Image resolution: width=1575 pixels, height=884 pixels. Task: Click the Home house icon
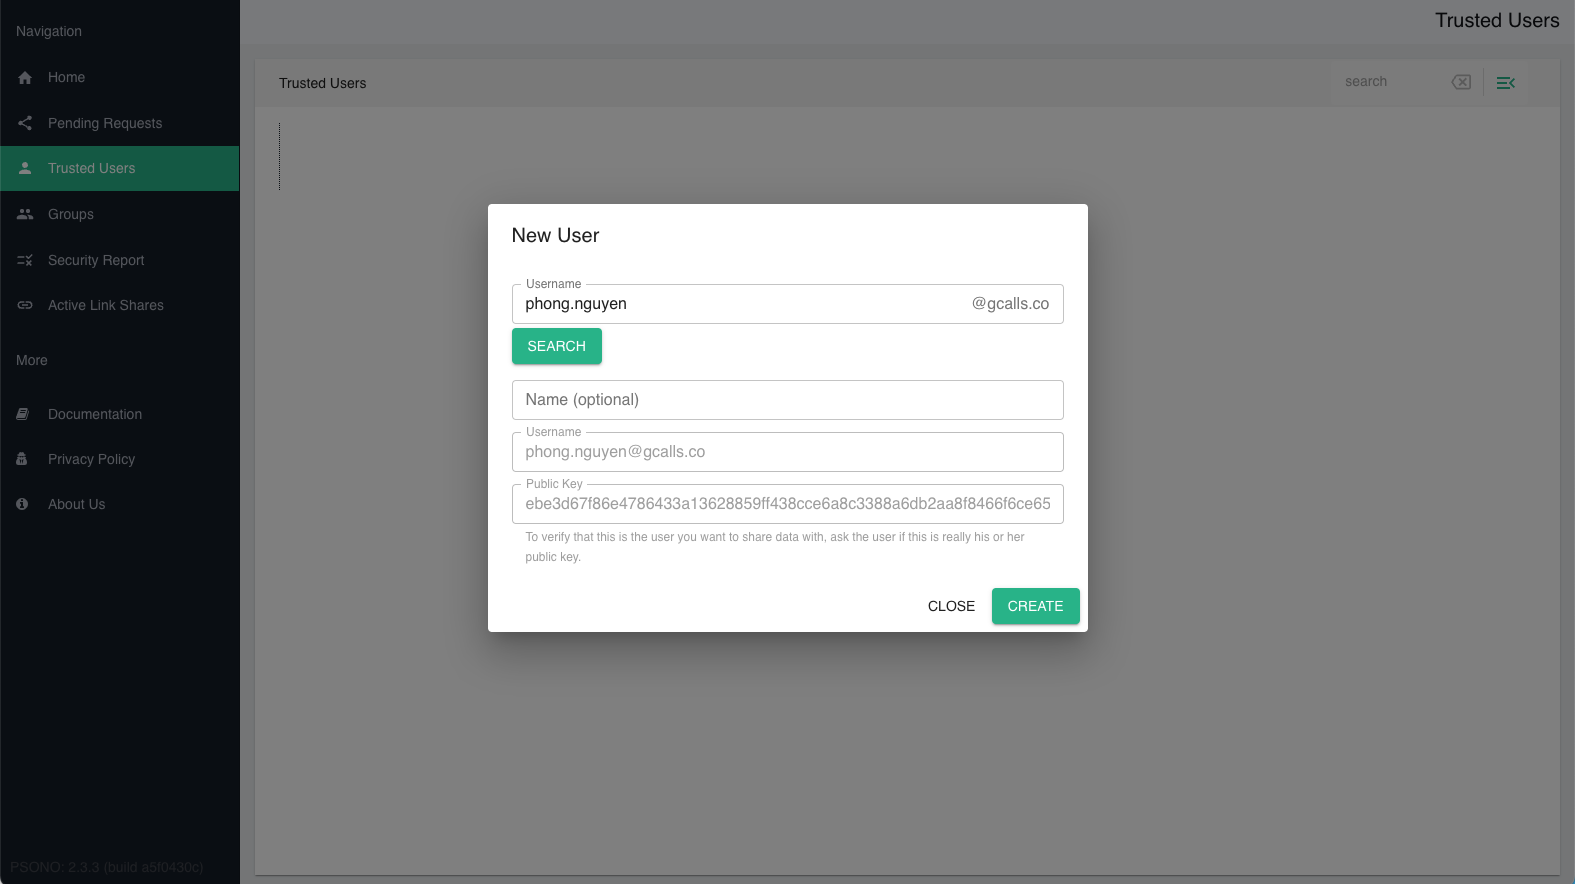tap(25, 78)
